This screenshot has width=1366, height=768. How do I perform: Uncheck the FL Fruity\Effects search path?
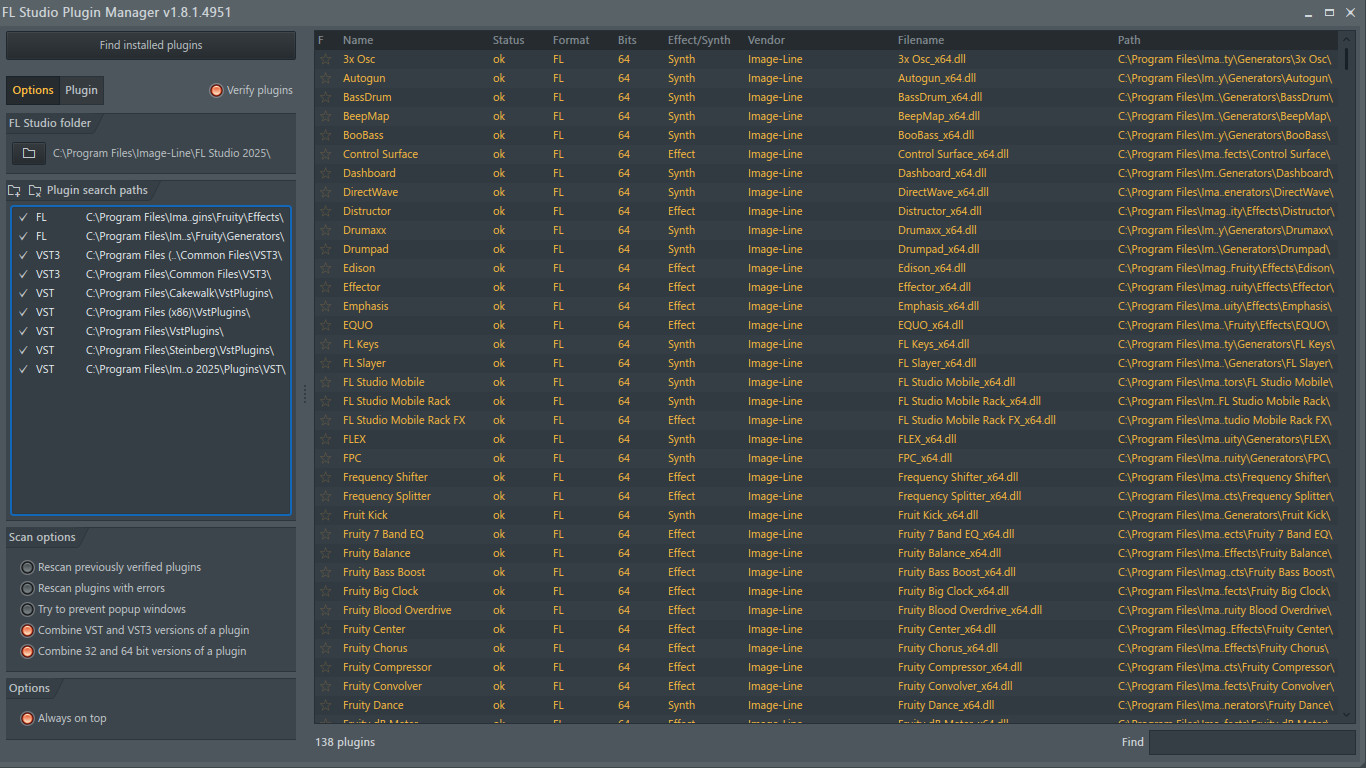(x=23, y=217)
